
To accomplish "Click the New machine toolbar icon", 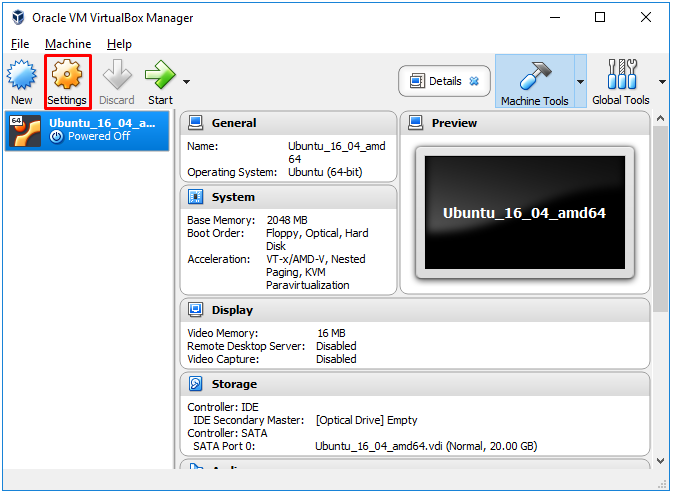I will tap(21, 75).
